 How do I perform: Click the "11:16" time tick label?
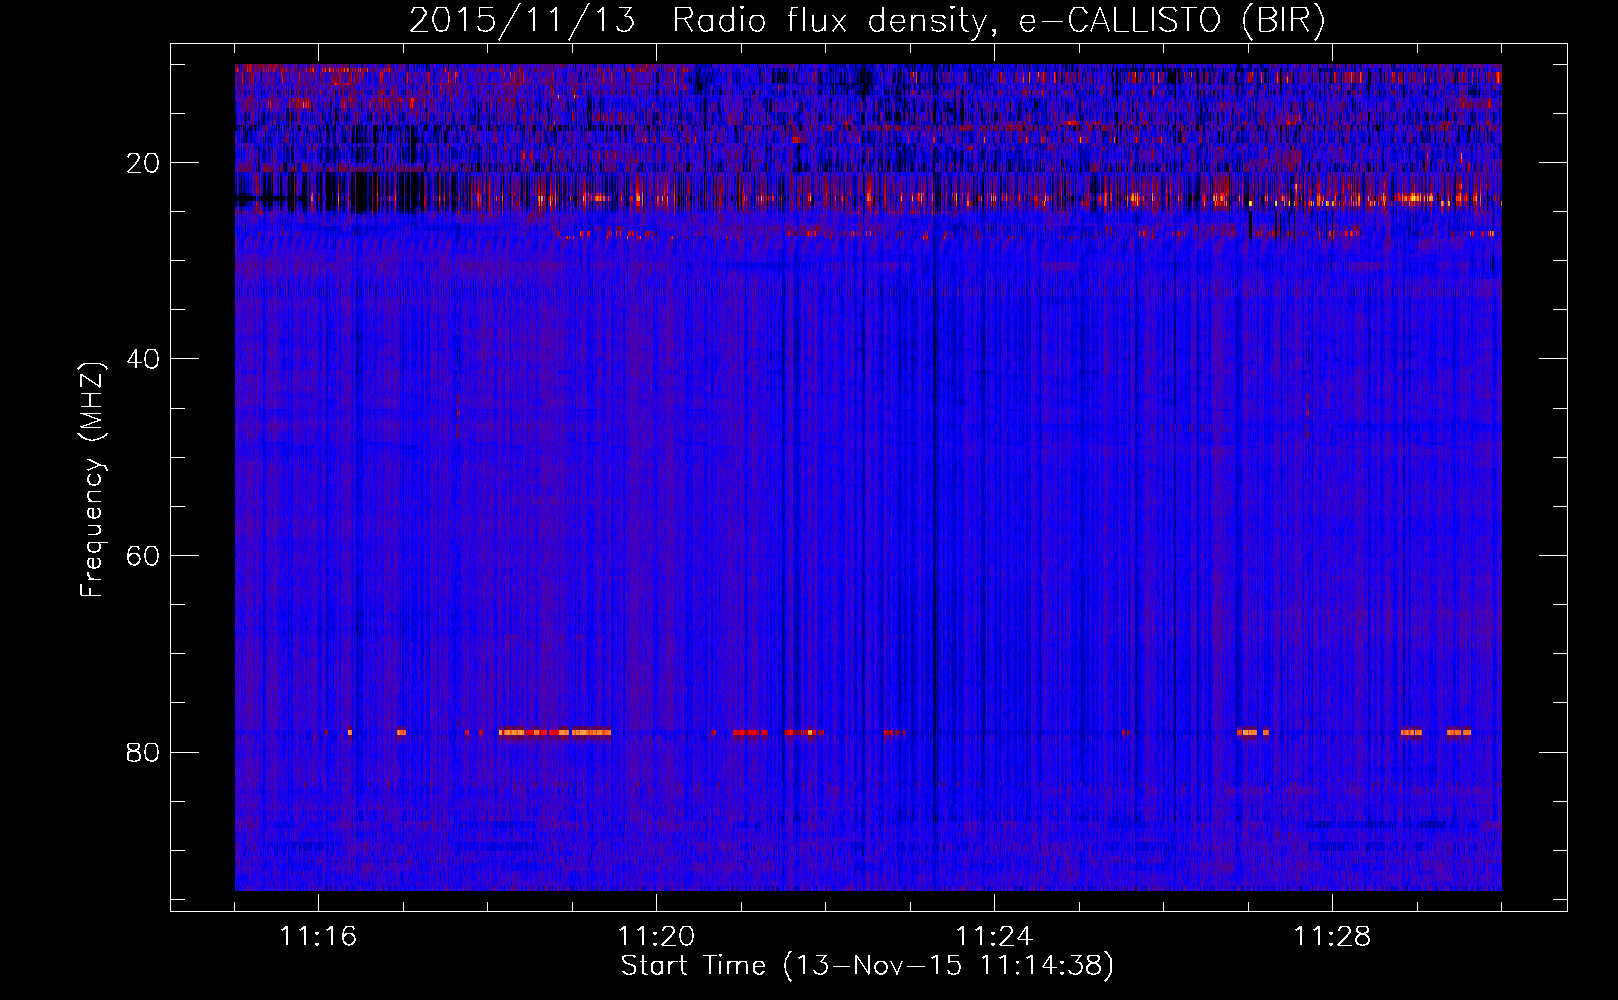pos(318,937)
